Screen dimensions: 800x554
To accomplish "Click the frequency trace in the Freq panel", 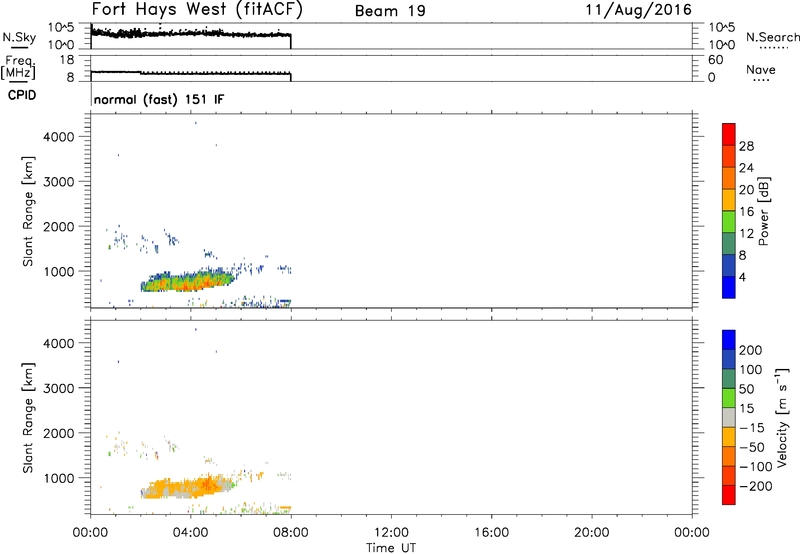I will (x=191, y=73).
